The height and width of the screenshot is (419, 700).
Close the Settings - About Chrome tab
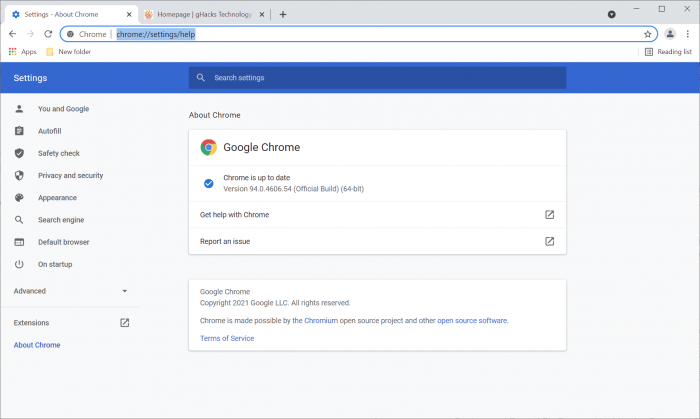[129, 14]
